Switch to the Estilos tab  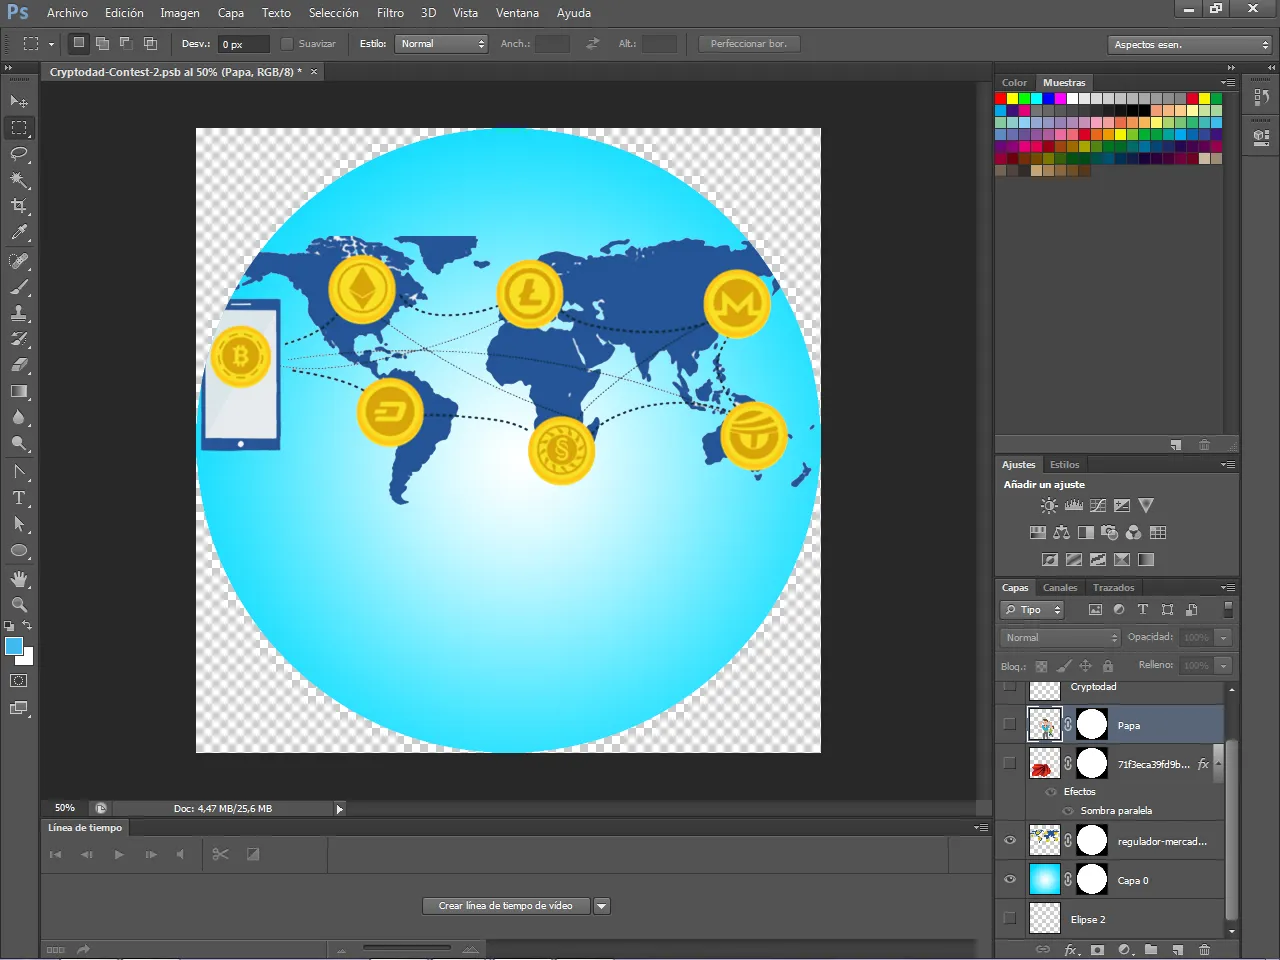coord(1064,465)
